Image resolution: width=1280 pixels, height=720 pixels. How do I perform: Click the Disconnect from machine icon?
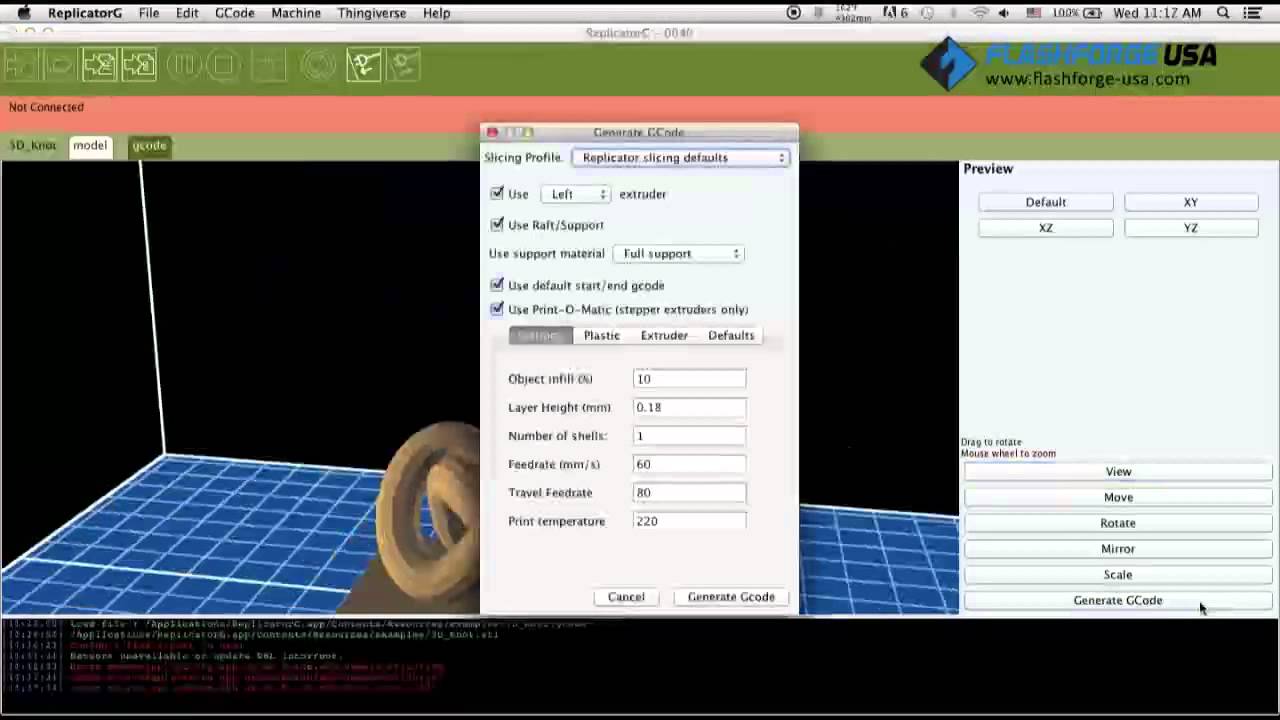(x=405, y=66)
